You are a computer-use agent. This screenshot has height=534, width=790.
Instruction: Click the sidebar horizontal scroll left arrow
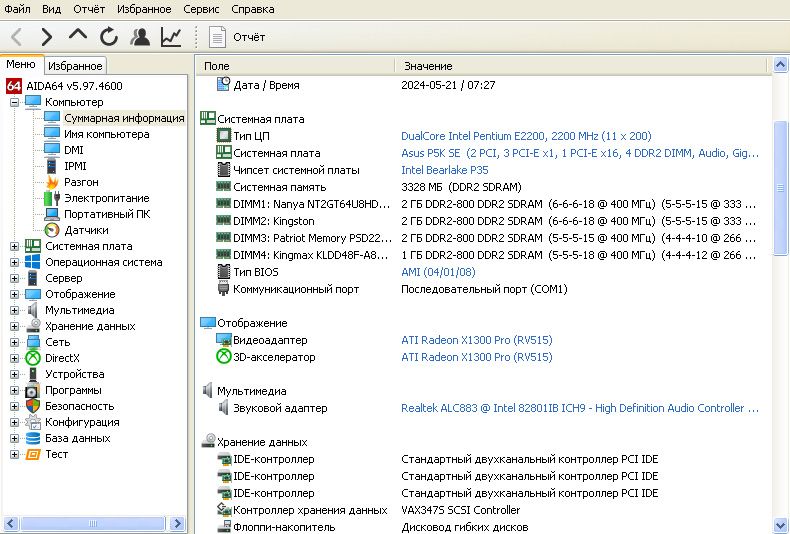11,523
